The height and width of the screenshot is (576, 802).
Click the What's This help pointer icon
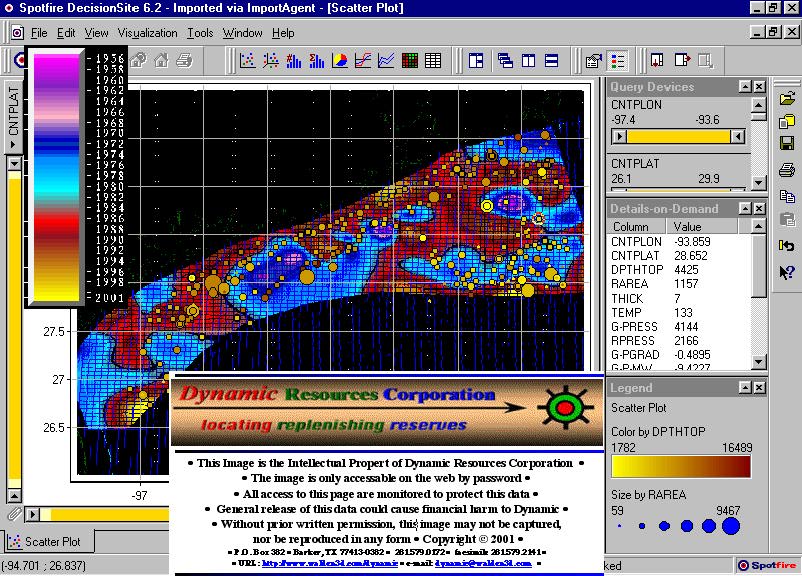pos(786,272)
